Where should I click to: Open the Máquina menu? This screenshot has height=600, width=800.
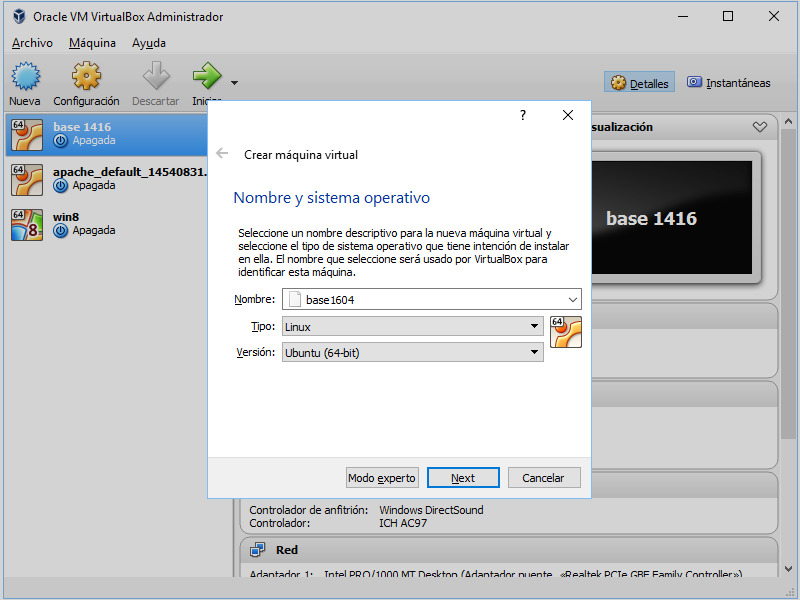(92, 43)
